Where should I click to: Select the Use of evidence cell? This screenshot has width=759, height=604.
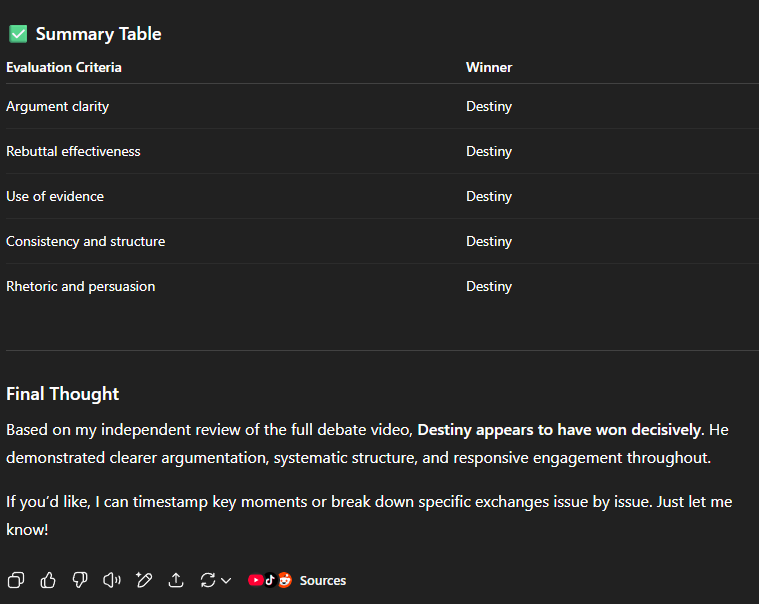click(55, 196)
